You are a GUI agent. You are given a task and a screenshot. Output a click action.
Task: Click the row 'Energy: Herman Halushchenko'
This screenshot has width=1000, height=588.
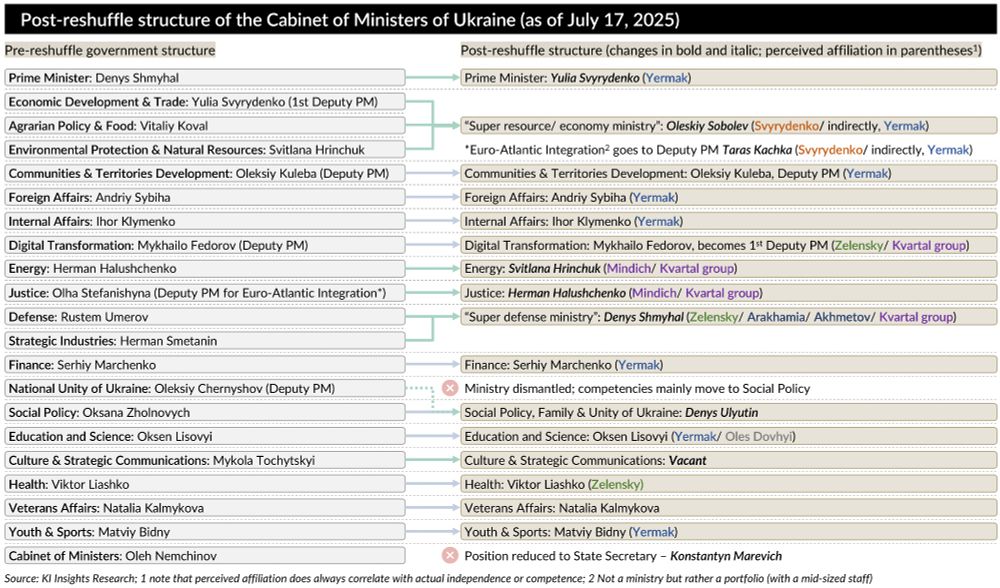pyautogui.click(x=205, y=269)
